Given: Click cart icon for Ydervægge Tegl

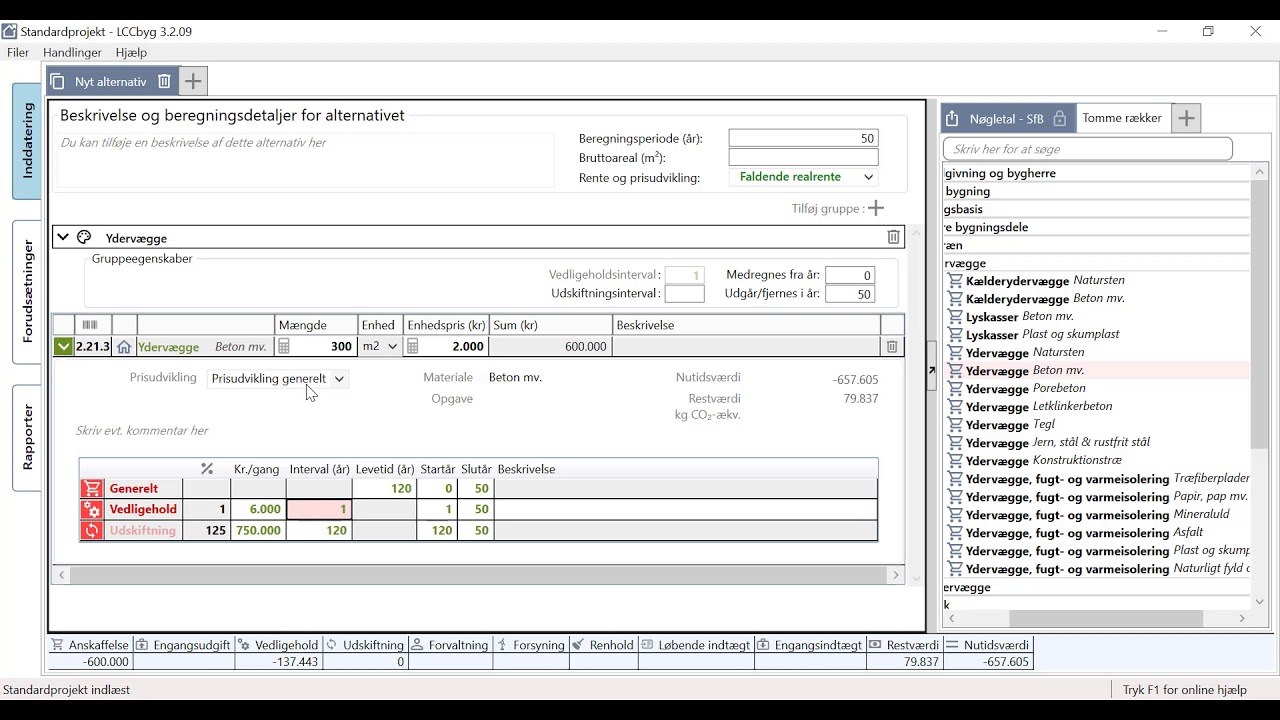Looking at the screenshot, I should pyautogui.click(x=955, y=425).
